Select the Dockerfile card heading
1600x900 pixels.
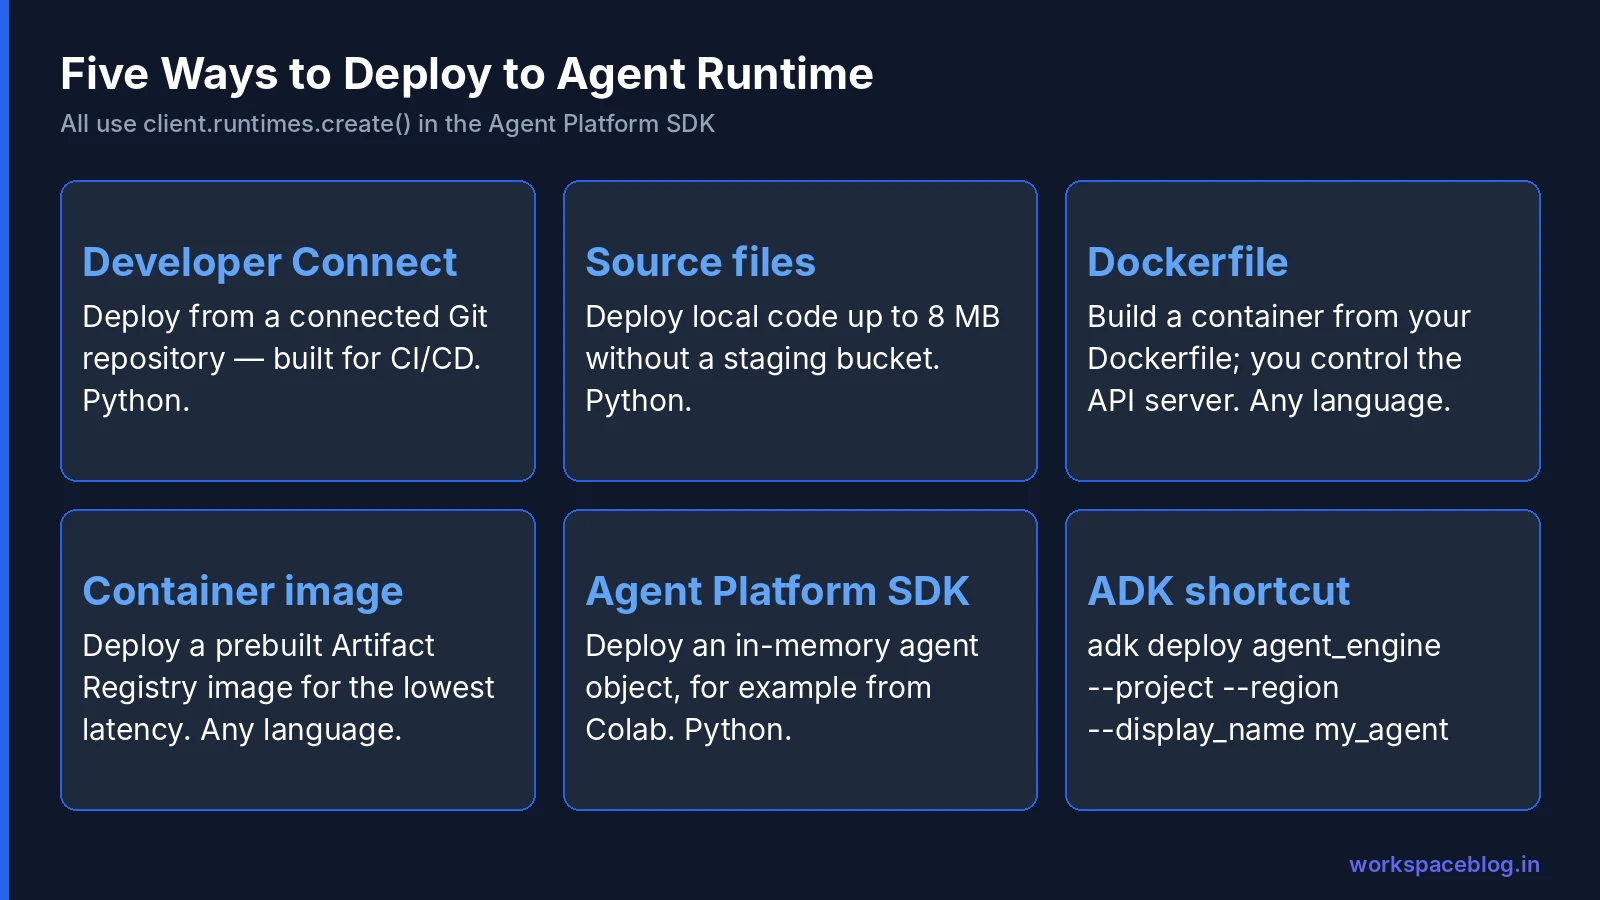click(1188, 262)
